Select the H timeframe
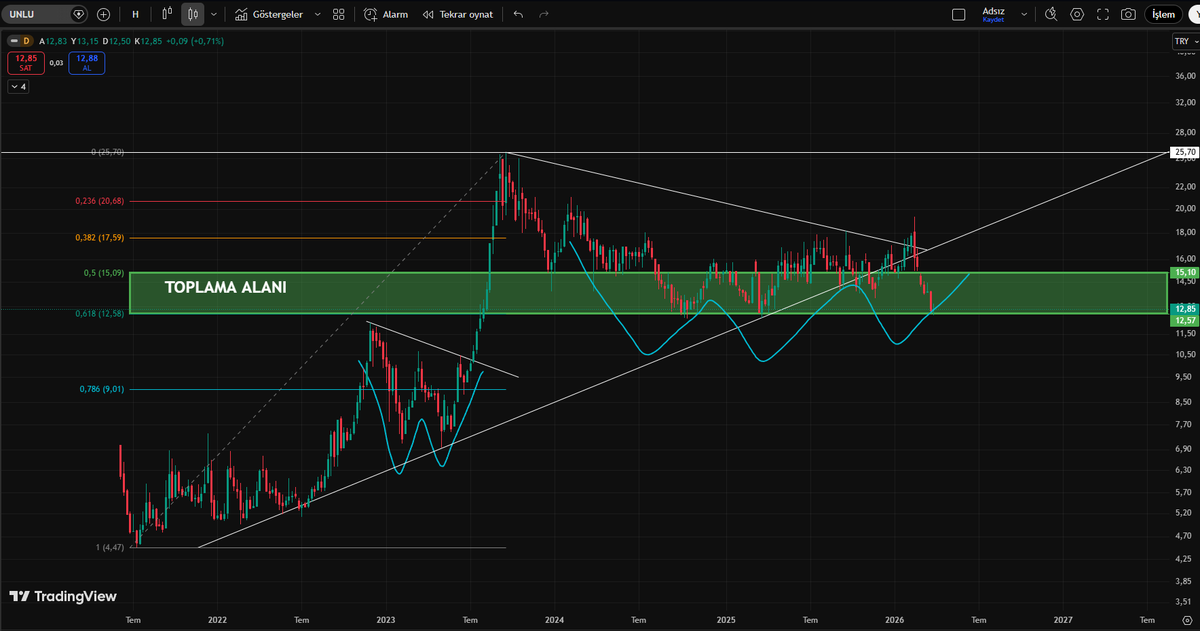This screenshot has width=1200, height=631. [x=135, y=14]
